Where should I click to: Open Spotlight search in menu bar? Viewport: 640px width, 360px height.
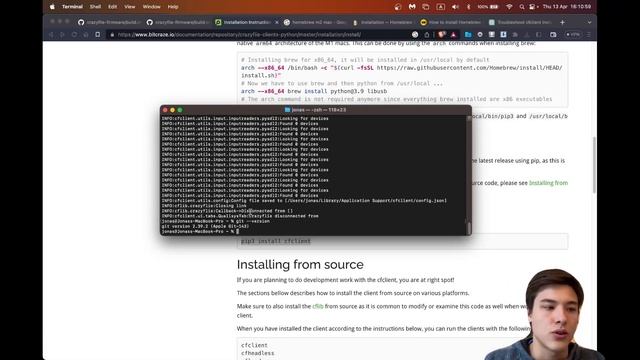coord(522,7)
